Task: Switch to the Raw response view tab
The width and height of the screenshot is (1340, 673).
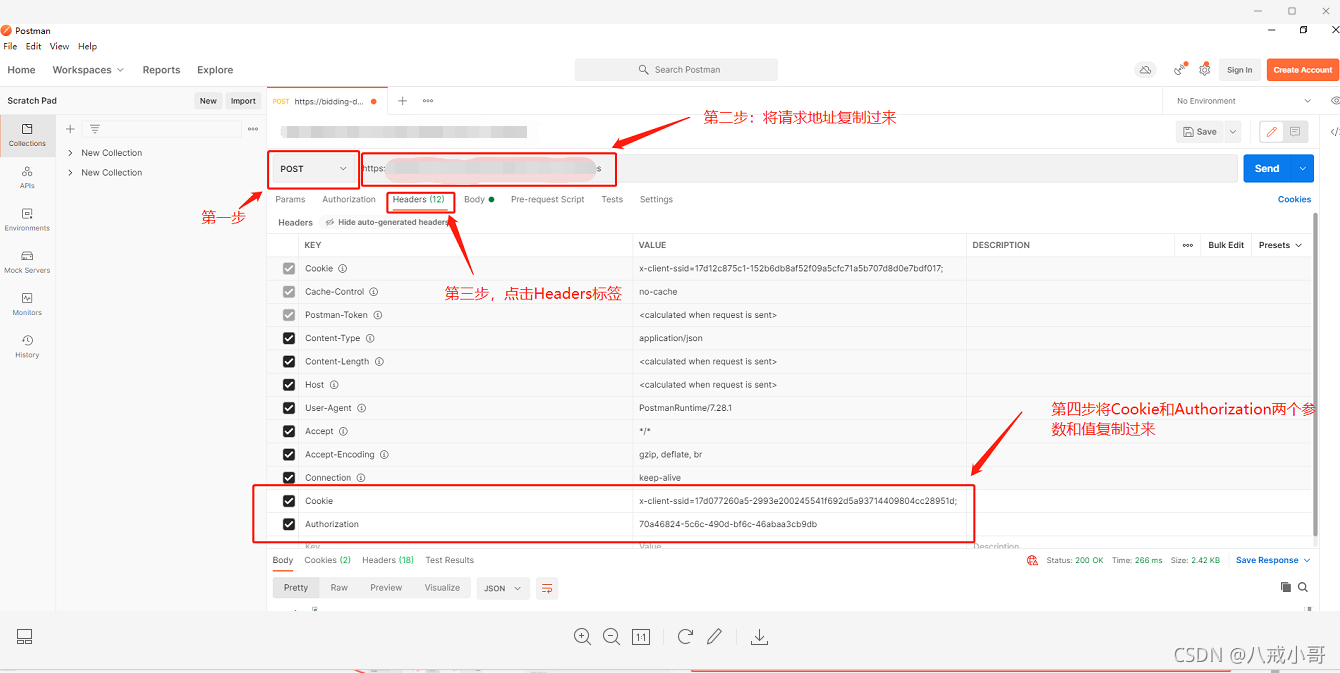Action: pos(339,588)
